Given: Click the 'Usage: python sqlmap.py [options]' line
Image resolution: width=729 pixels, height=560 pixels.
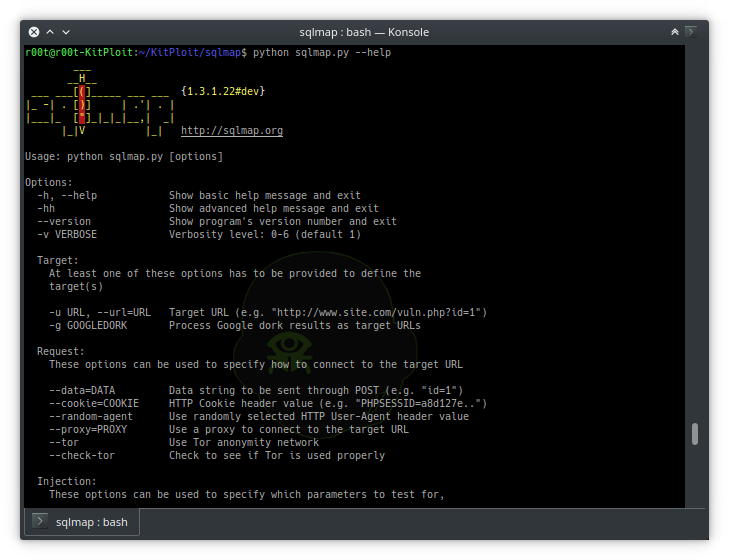Looking at the screenshot, I should click(x=124, y=157).
